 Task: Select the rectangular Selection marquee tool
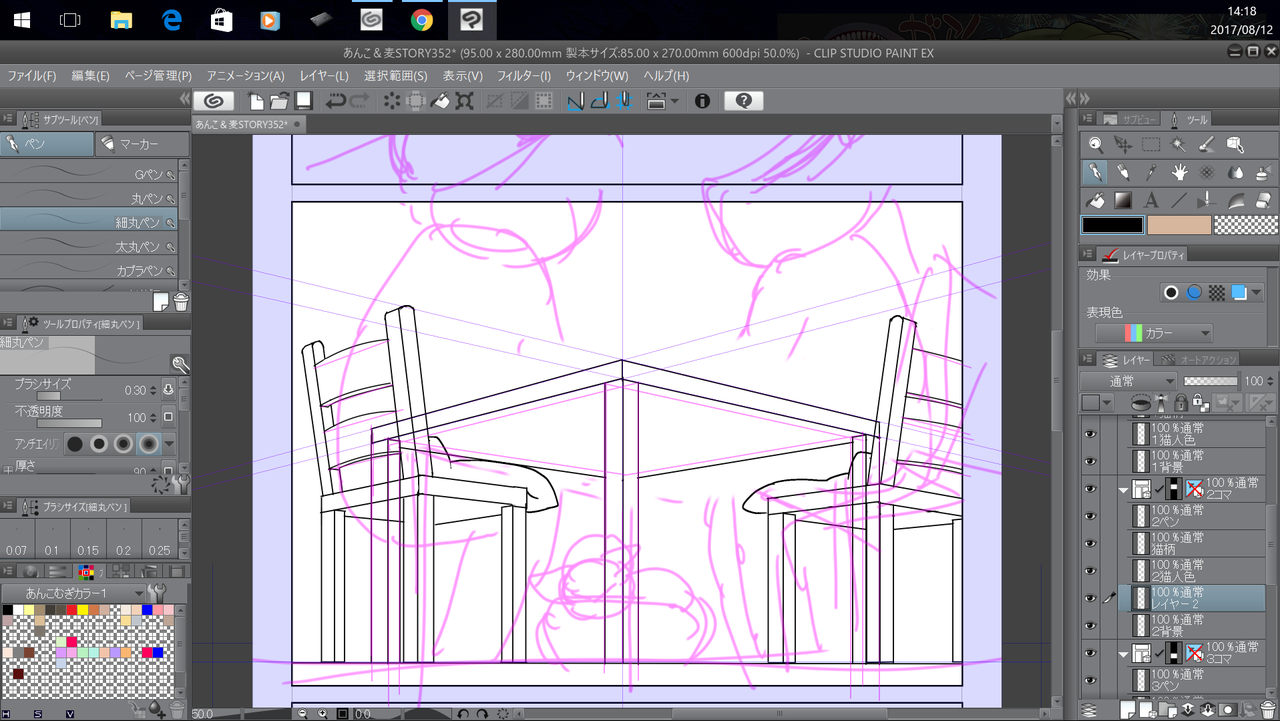[1152, 145]
